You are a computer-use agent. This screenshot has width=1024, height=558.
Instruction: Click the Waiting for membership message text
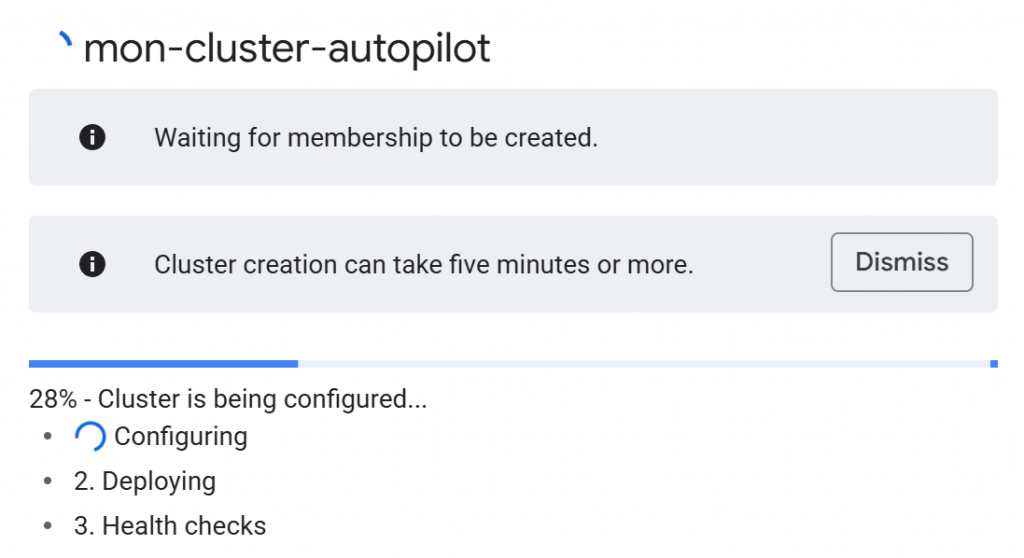tap(375, 137)
